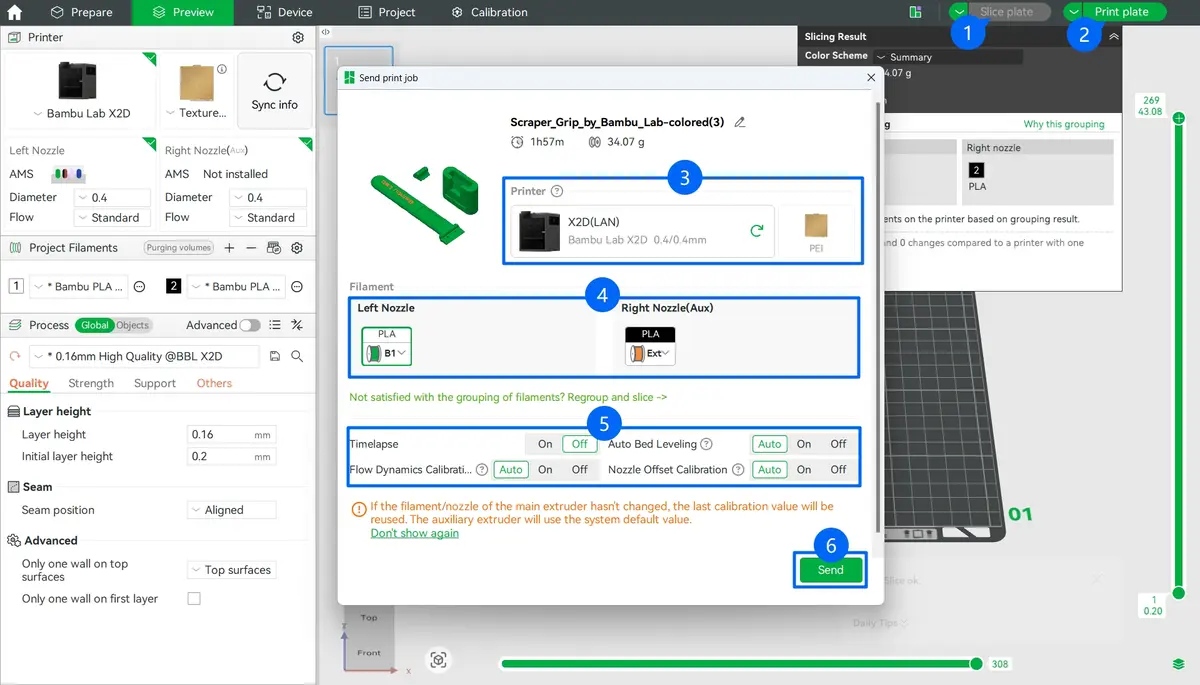1200x685 pixels.
Task: Open Project Filaments settings gear
Action: pos(297,247)
